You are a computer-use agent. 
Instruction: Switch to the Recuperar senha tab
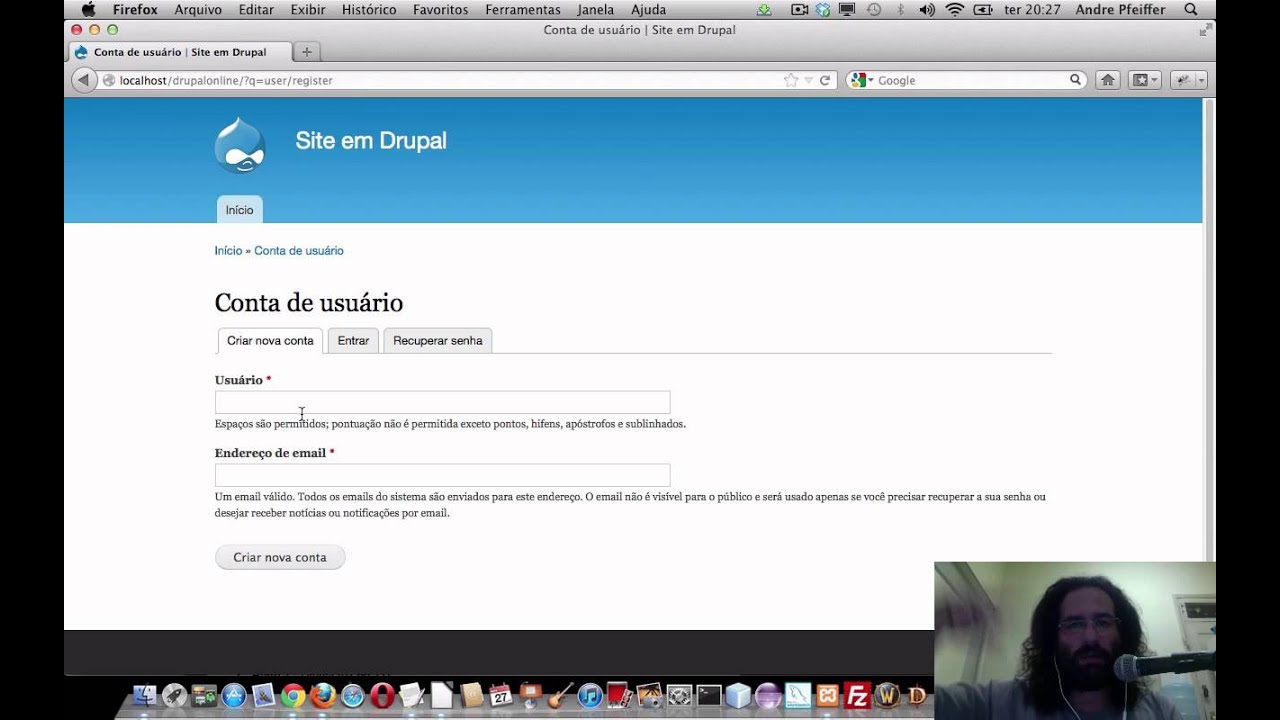[x=438, y=341]
